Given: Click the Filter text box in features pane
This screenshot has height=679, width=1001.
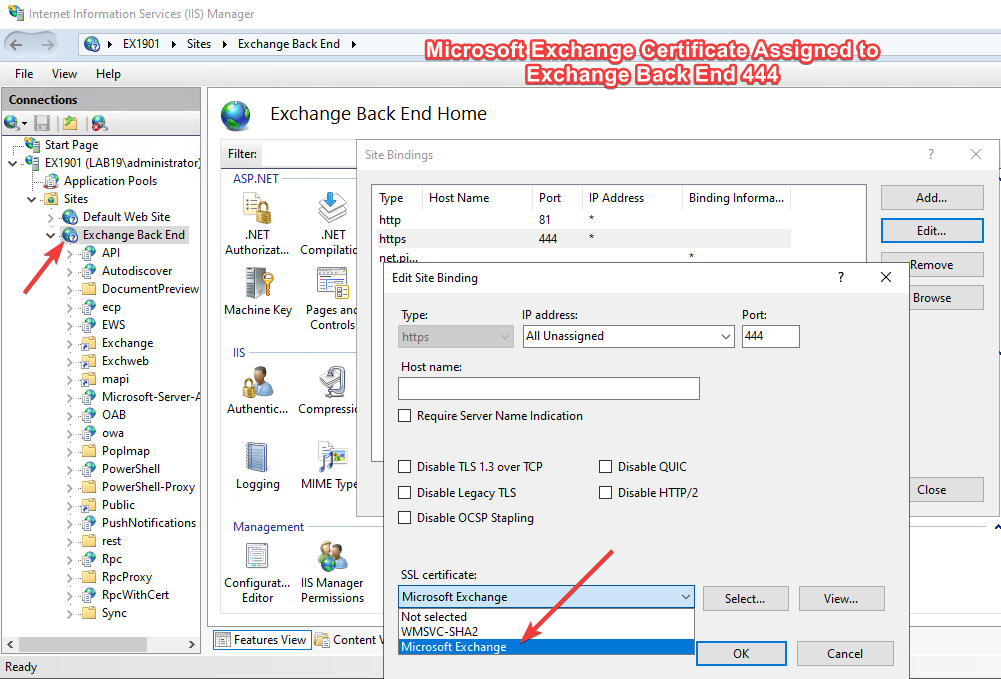Looking at the screenshot, I should point(307,154).
